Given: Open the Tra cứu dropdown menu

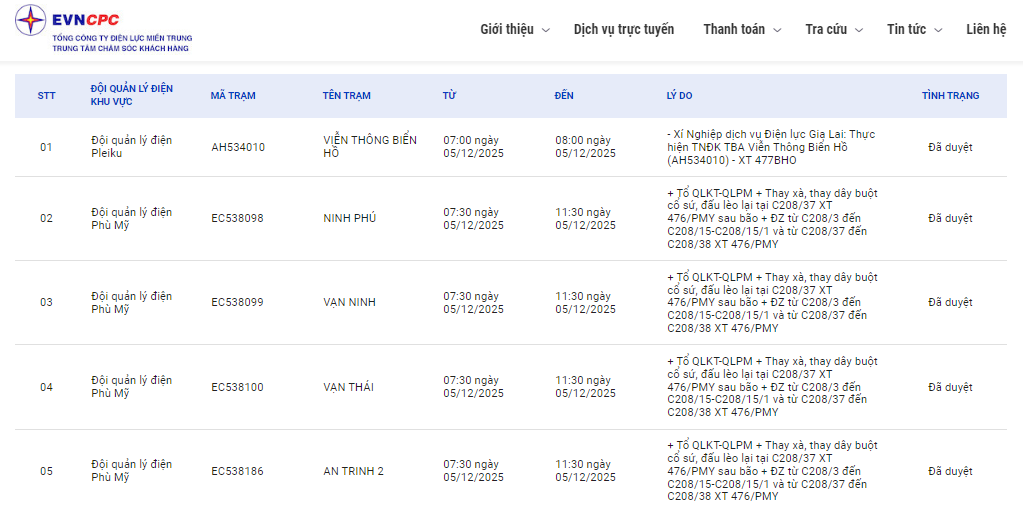Looking at the screenshot, I should point(833,29).
